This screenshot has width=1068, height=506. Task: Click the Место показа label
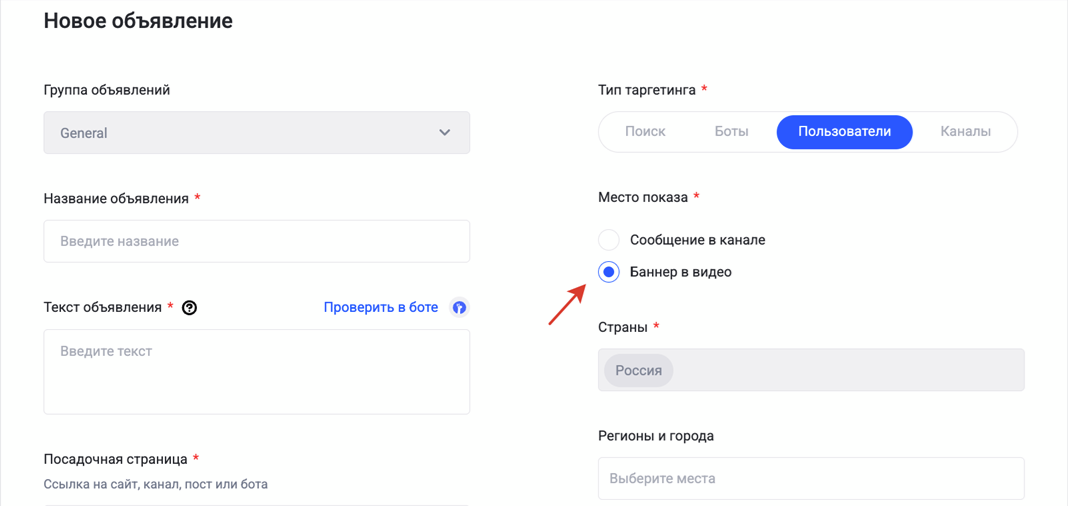pos(643,197)
